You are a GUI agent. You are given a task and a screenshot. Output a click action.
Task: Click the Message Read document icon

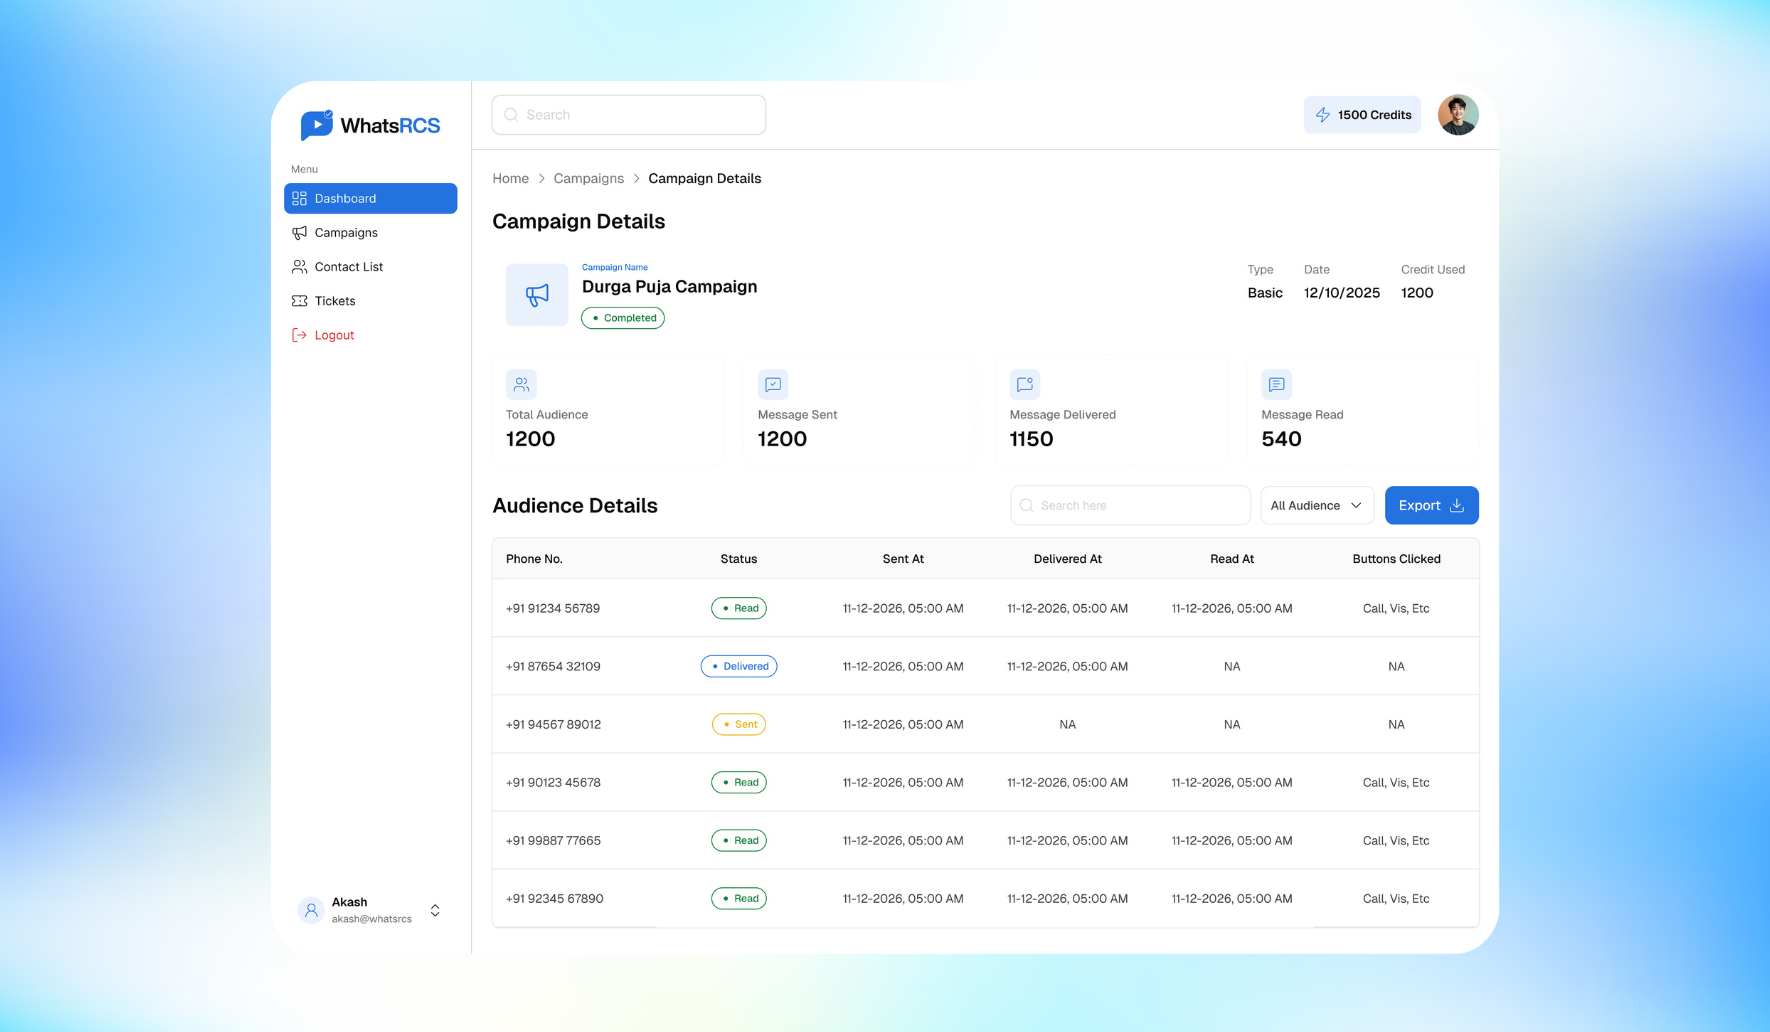pos(1277,384)
